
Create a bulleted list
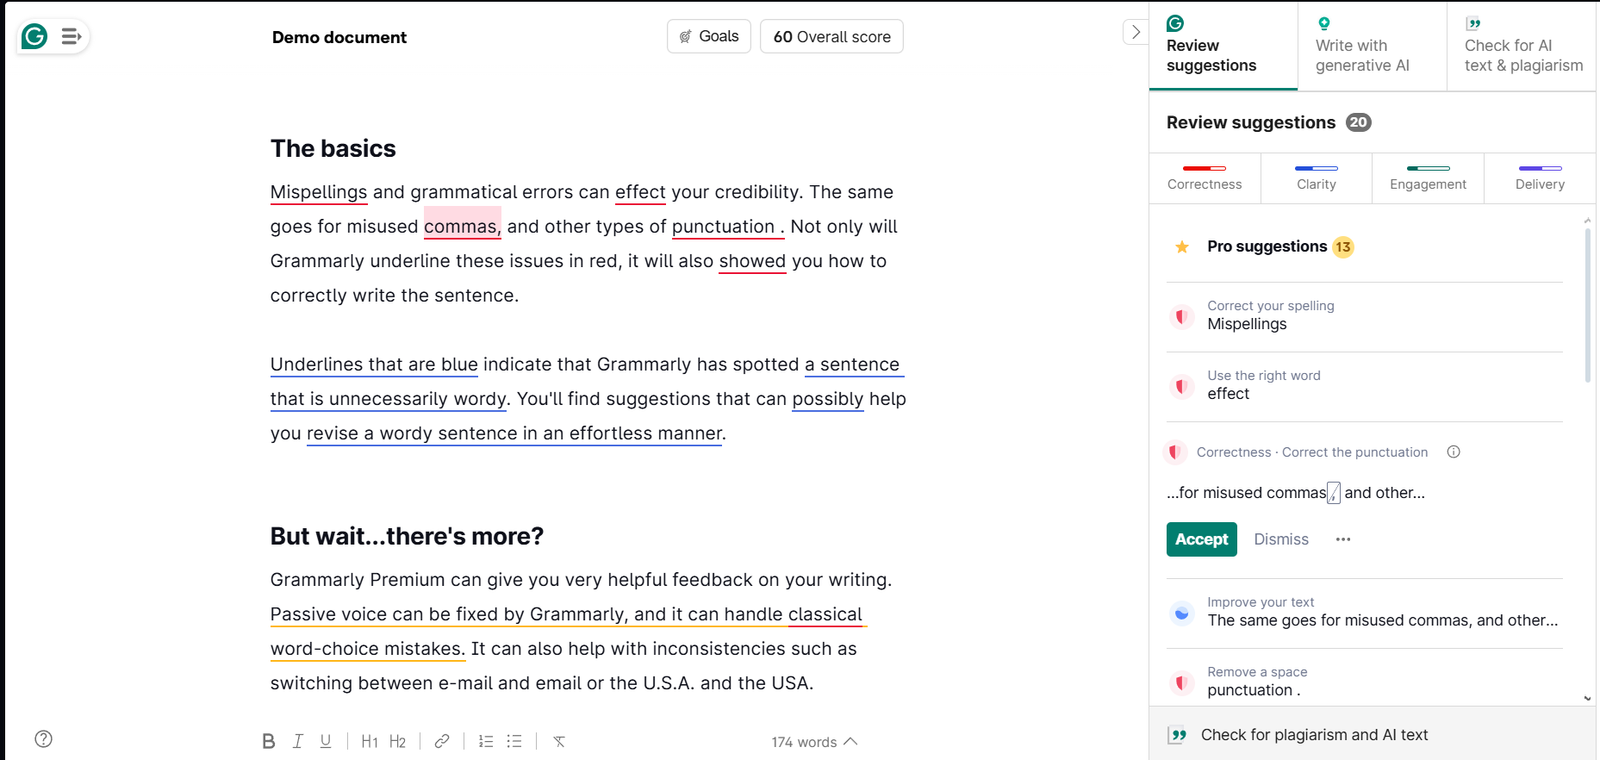(x=514, y=741)
